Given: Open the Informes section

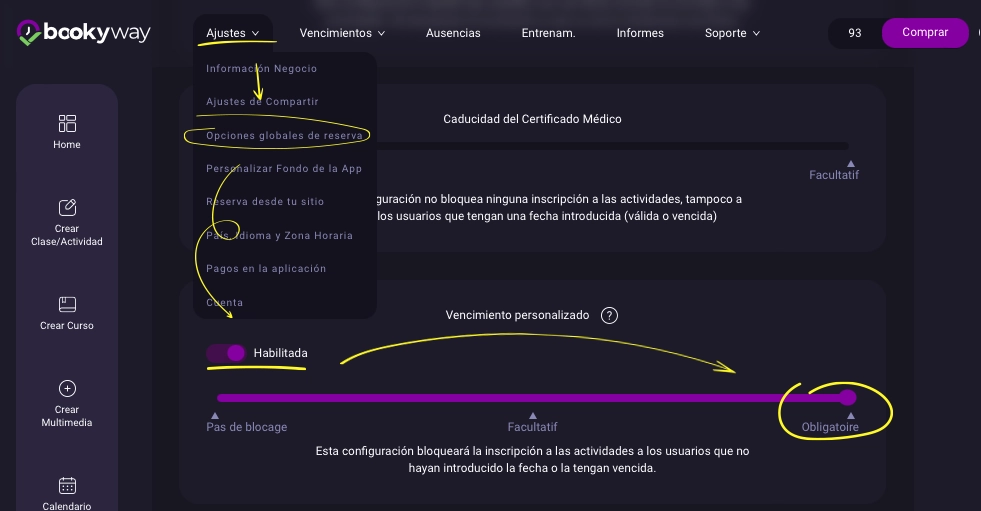Looking at the screenshot, I should [x=640, y=33].
